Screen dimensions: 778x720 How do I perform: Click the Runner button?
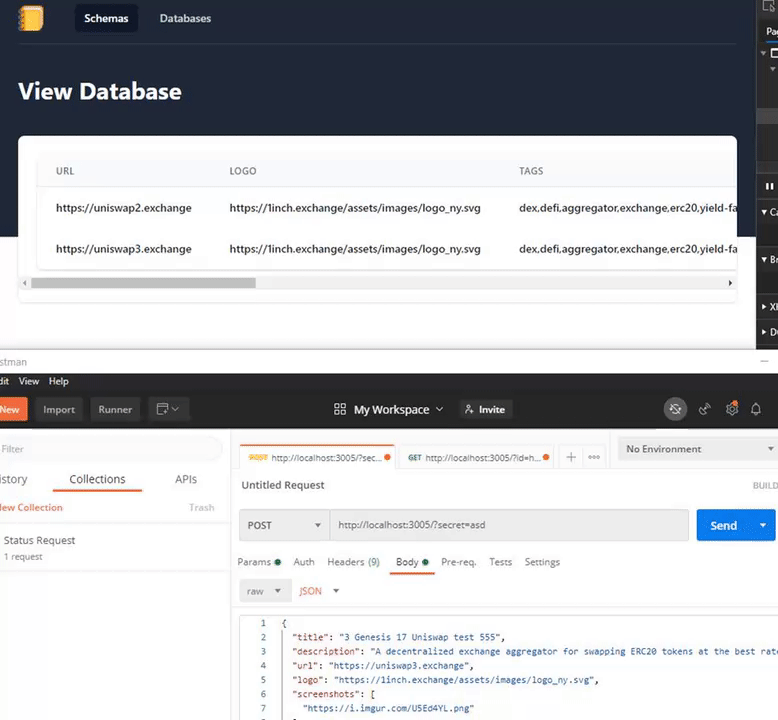pyautogui.click(x=115, y=409)
